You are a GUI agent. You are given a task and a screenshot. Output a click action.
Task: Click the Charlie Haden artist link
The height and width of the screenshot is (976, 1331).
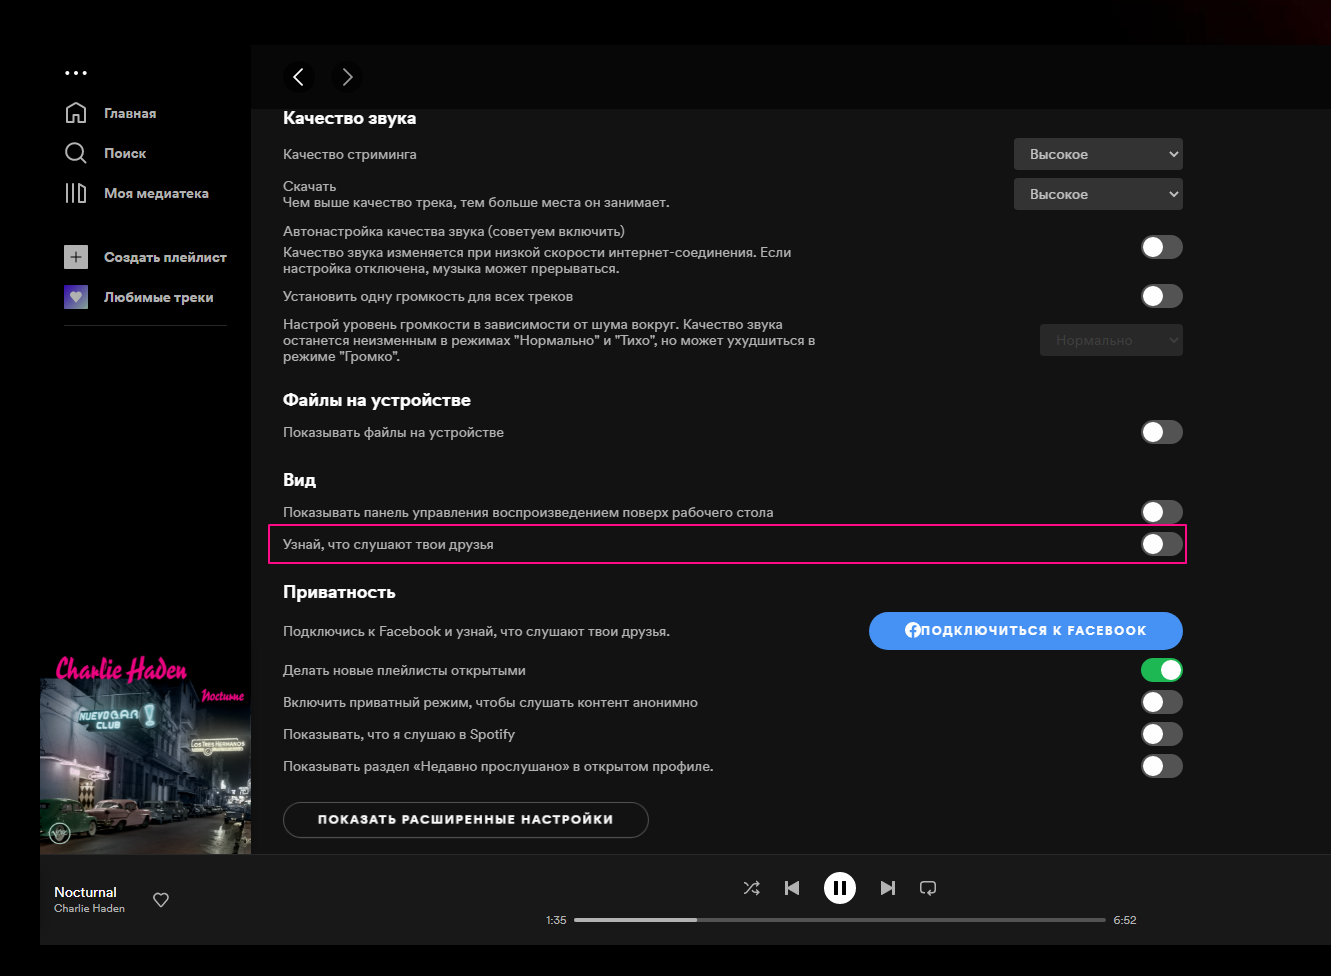click(x=89, y=908)
